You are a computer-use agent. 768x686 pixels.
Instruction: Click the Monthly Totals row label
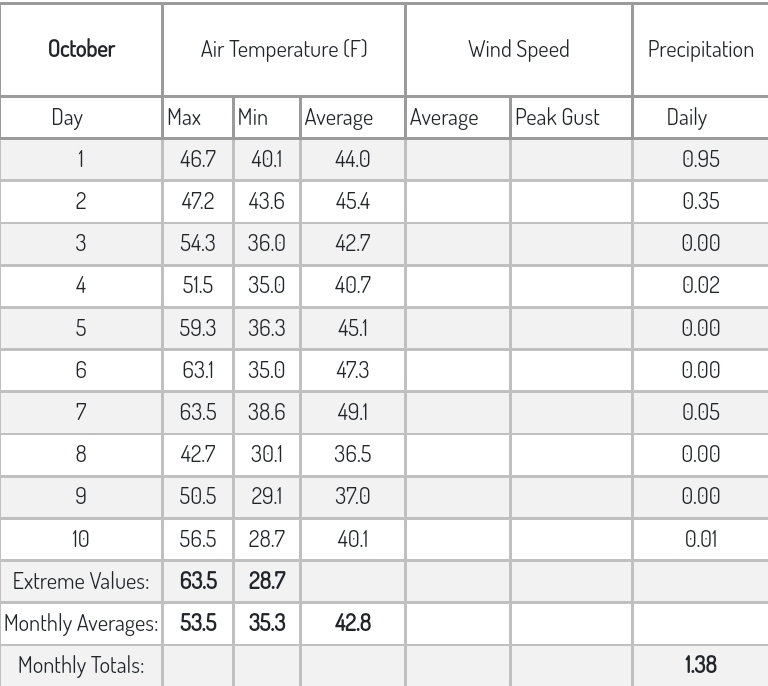81,665
